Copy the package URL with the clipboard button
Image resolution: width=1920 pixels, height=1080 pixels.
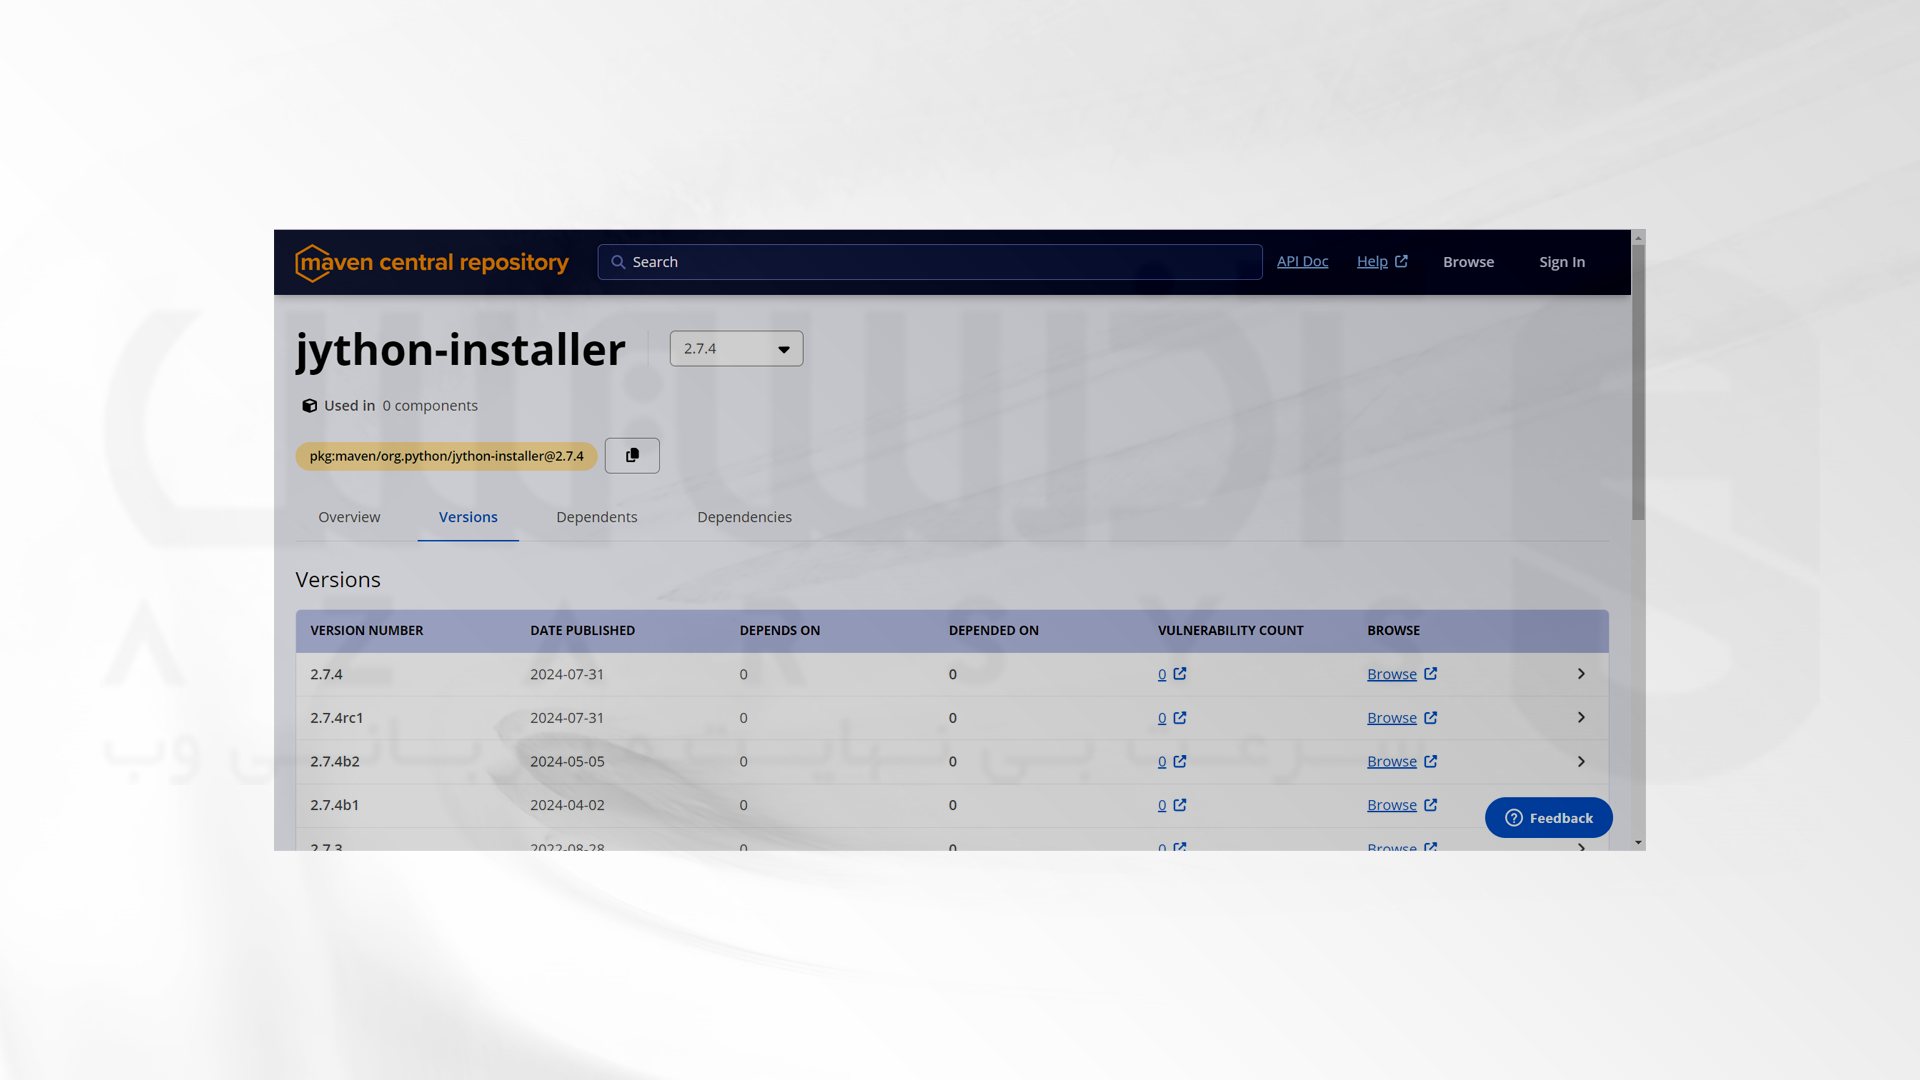click(x=632, y=456)
